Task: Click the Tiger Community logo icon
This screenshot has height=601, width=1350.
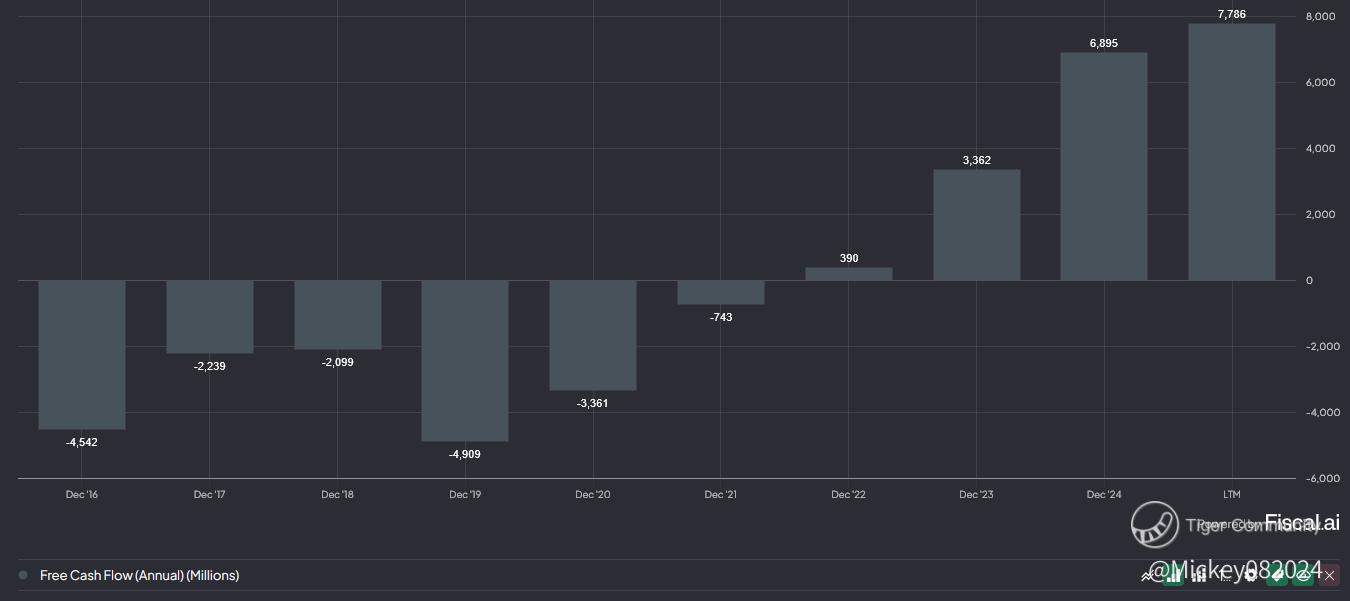Action: (1155, 524)
